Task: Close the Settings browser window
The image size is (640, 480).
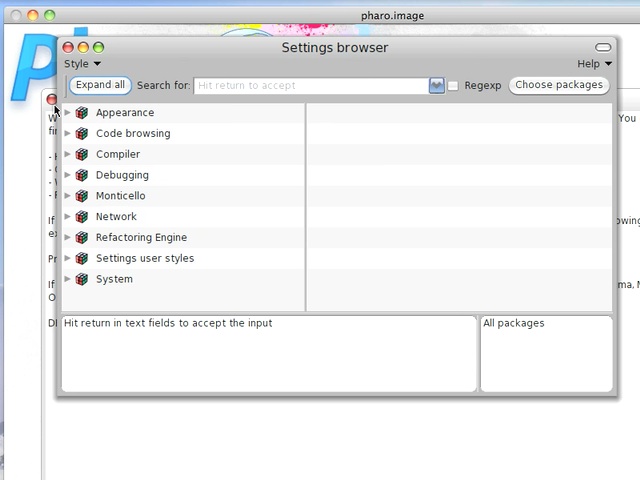Action: coord(68,48)
